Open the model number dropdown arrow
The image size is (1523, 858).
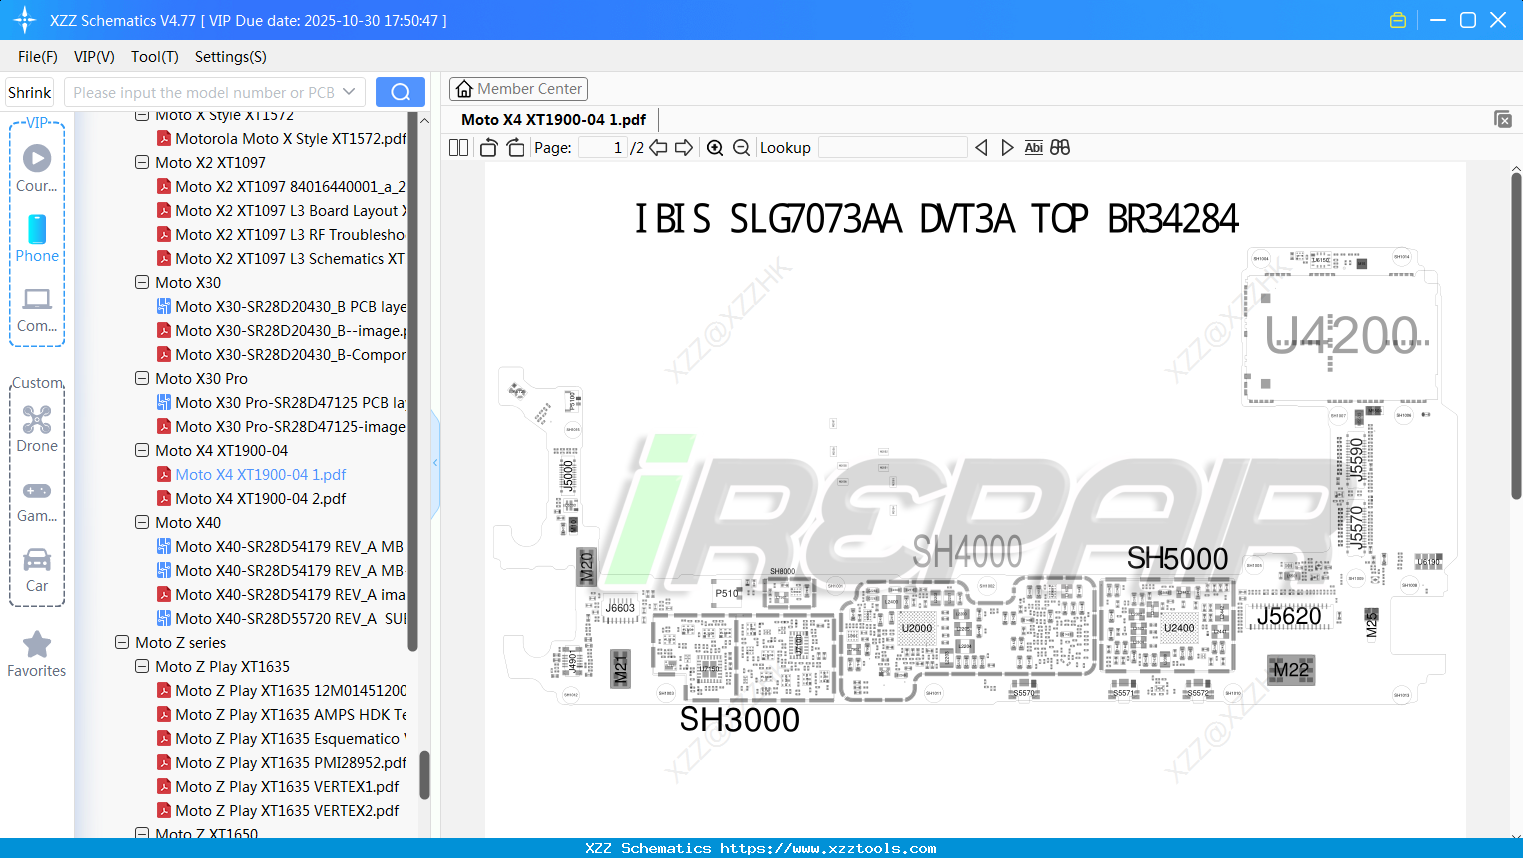coord(349,92)
